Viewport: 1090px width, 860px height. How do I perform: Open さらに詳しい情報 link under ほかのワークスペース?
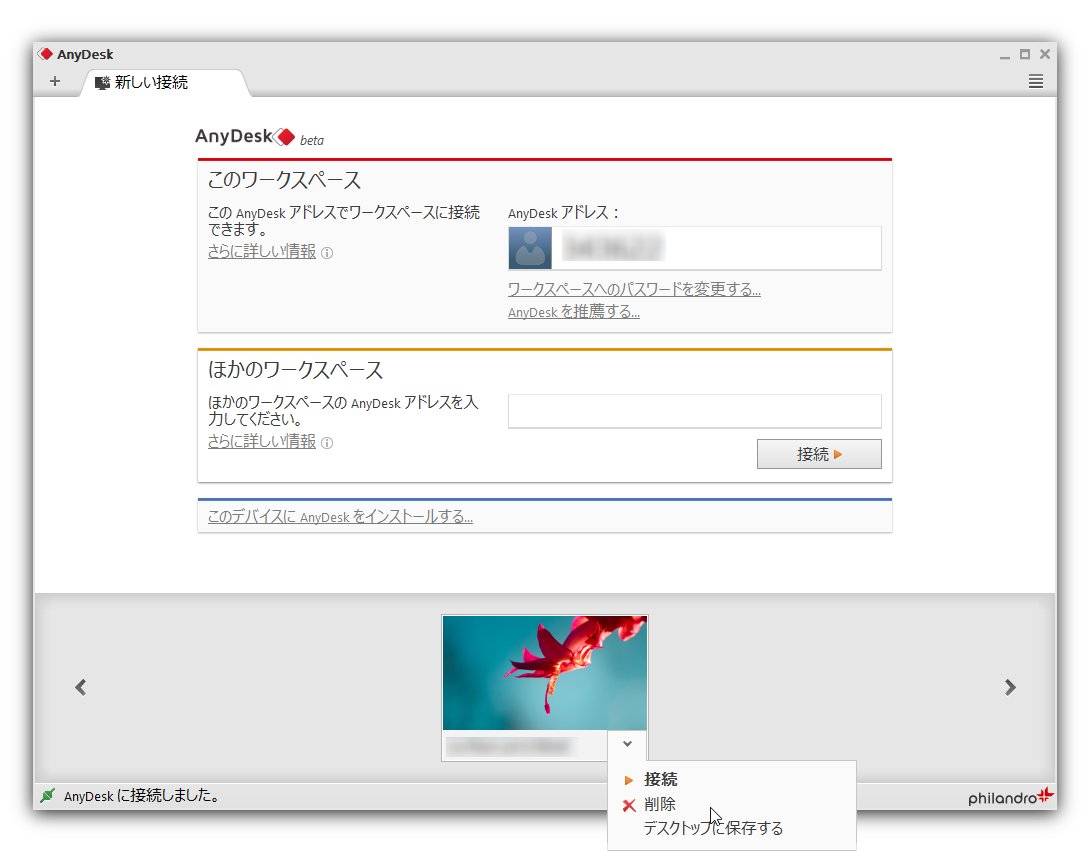click(x=261, y=441)
